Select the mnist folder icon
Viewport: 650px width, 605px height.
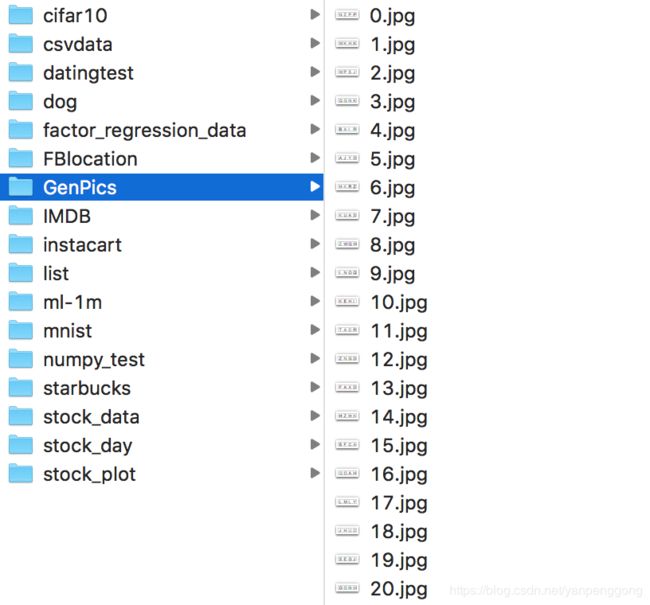click(20, 330)
